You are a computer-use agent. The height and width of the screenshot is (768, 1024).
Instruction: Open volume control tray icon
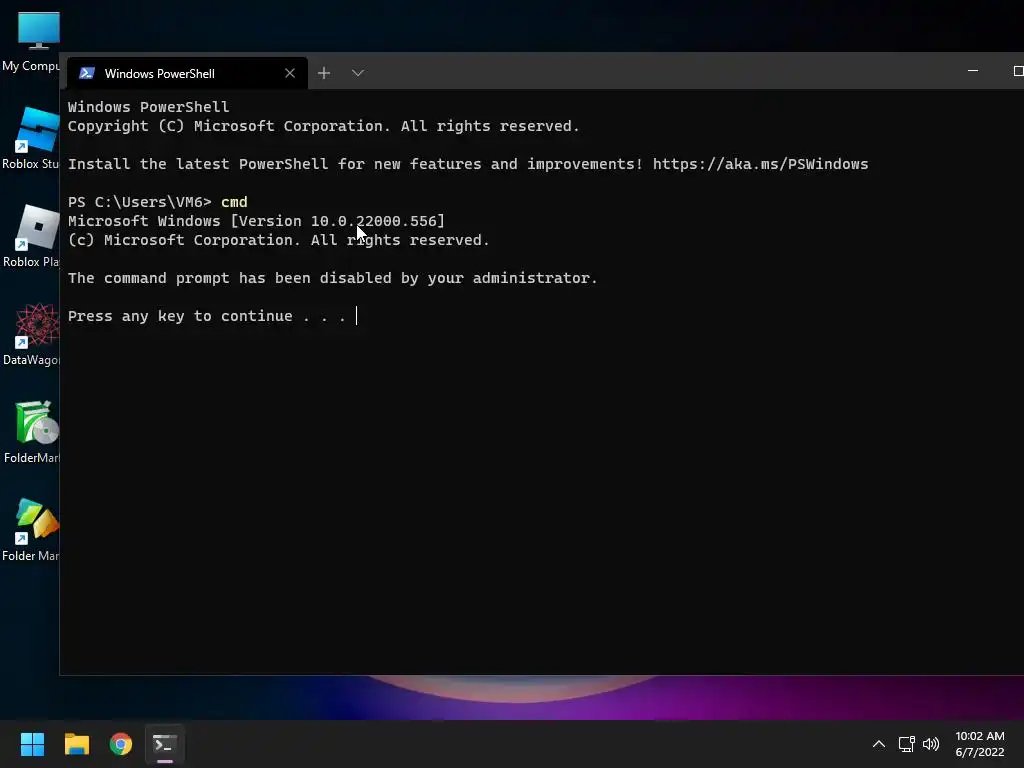931,744
